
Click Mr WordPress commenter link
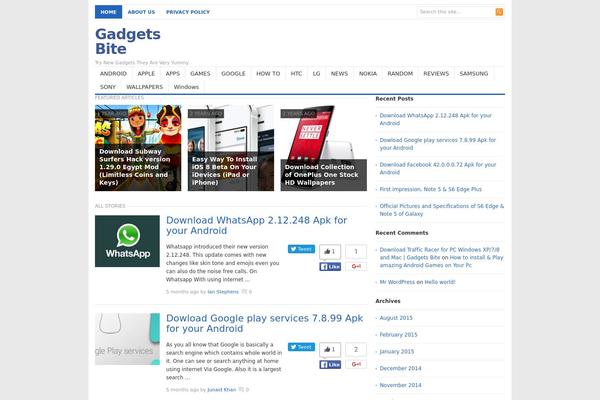click(x=397, y=282)
